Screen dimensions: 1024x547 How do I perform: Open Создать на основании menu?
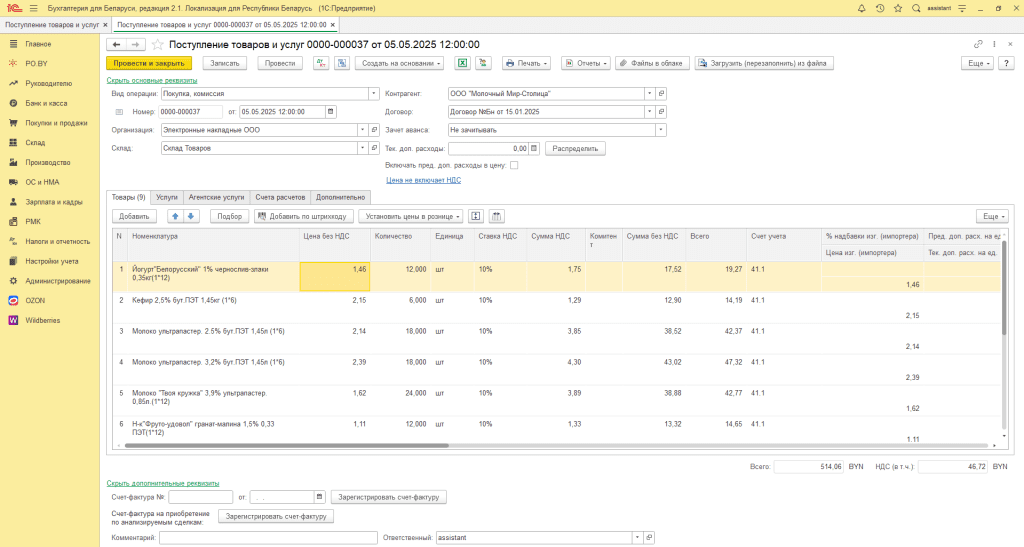coord(400,63)
